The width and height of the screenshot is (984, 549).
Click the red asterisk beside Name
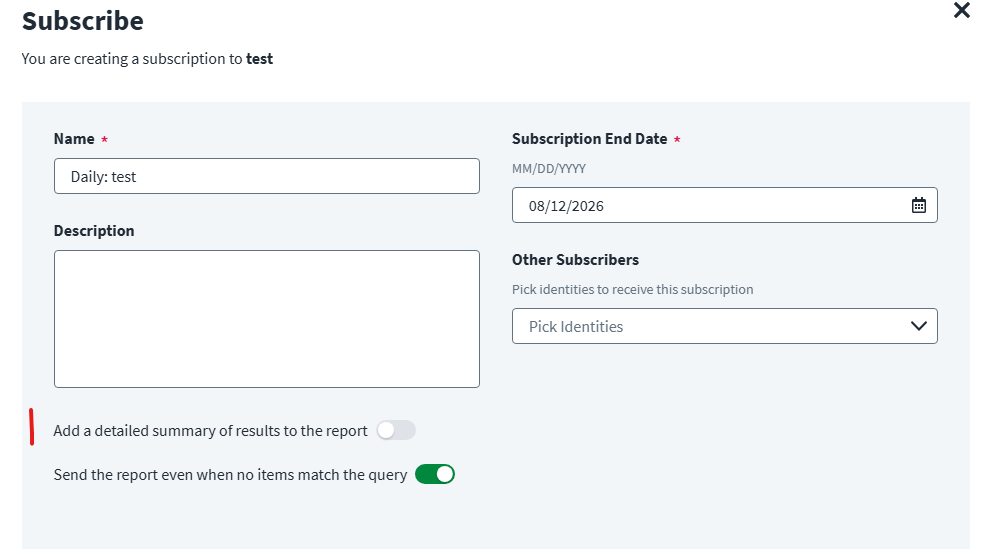point(105,140)
